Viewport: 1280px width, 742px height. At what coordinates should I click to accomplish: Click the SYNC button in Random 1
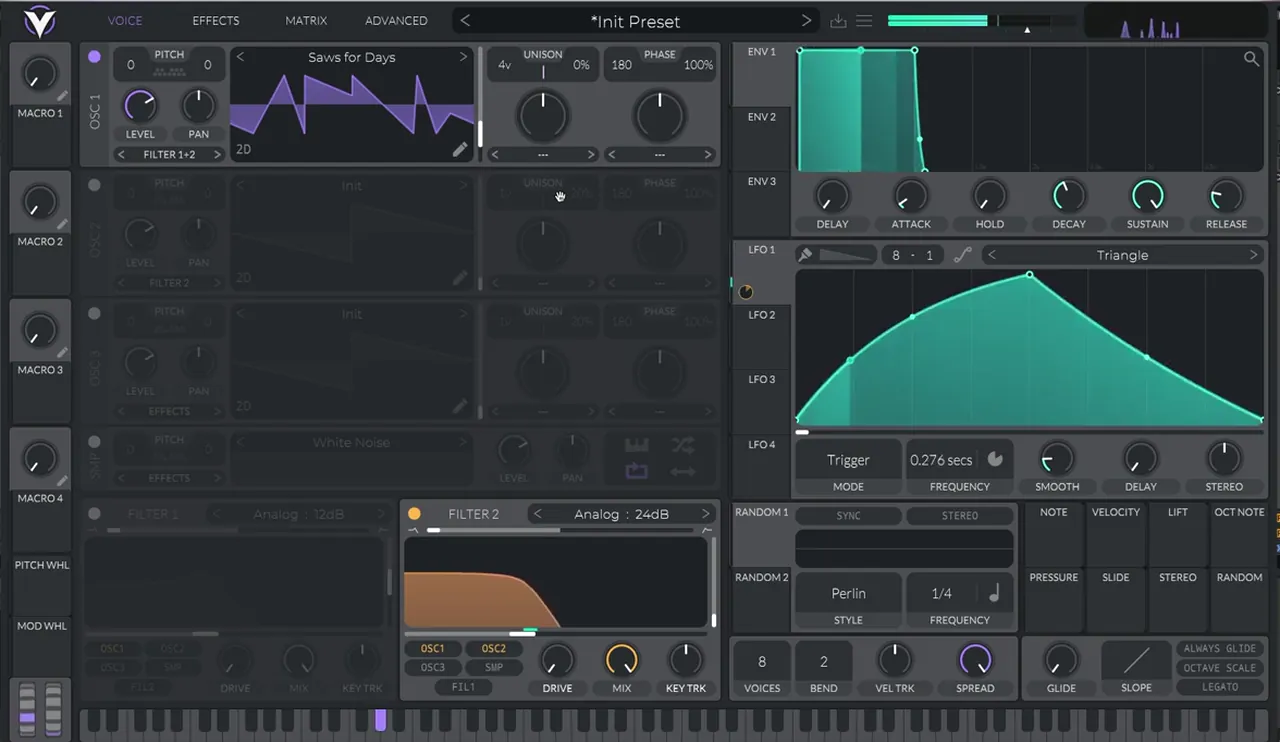848,516
